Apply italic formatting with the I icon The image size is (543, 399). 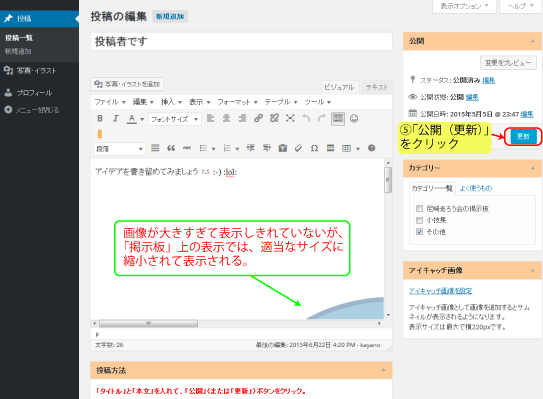point(115,119)
